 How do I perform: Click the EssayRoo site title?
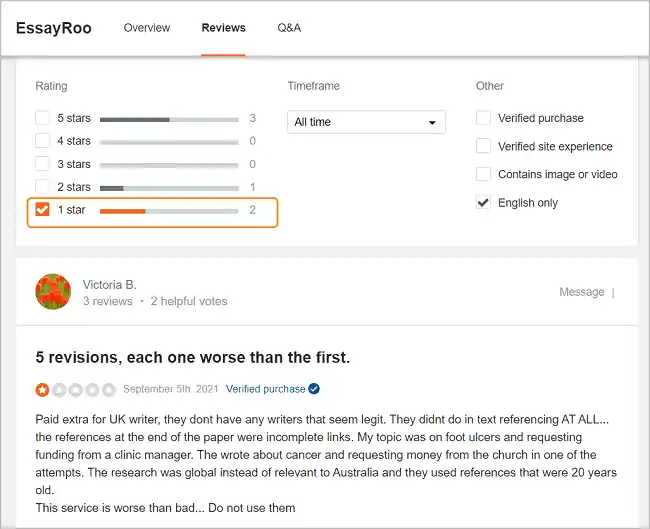pos(54,28)
